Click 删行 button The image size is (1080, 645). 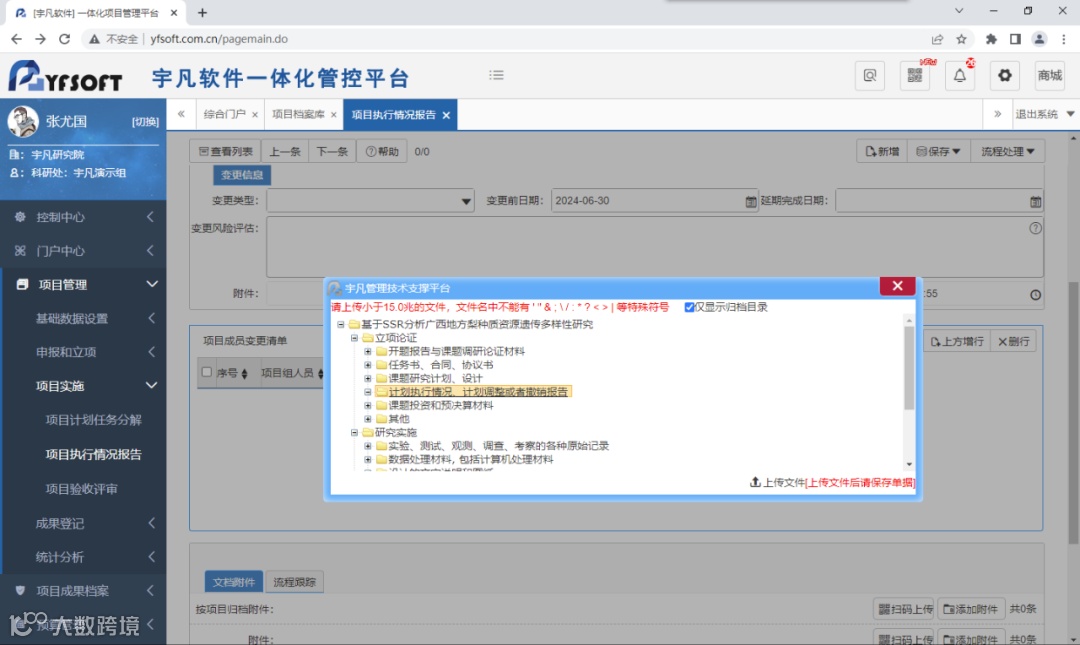click(x=1013, y=341)
